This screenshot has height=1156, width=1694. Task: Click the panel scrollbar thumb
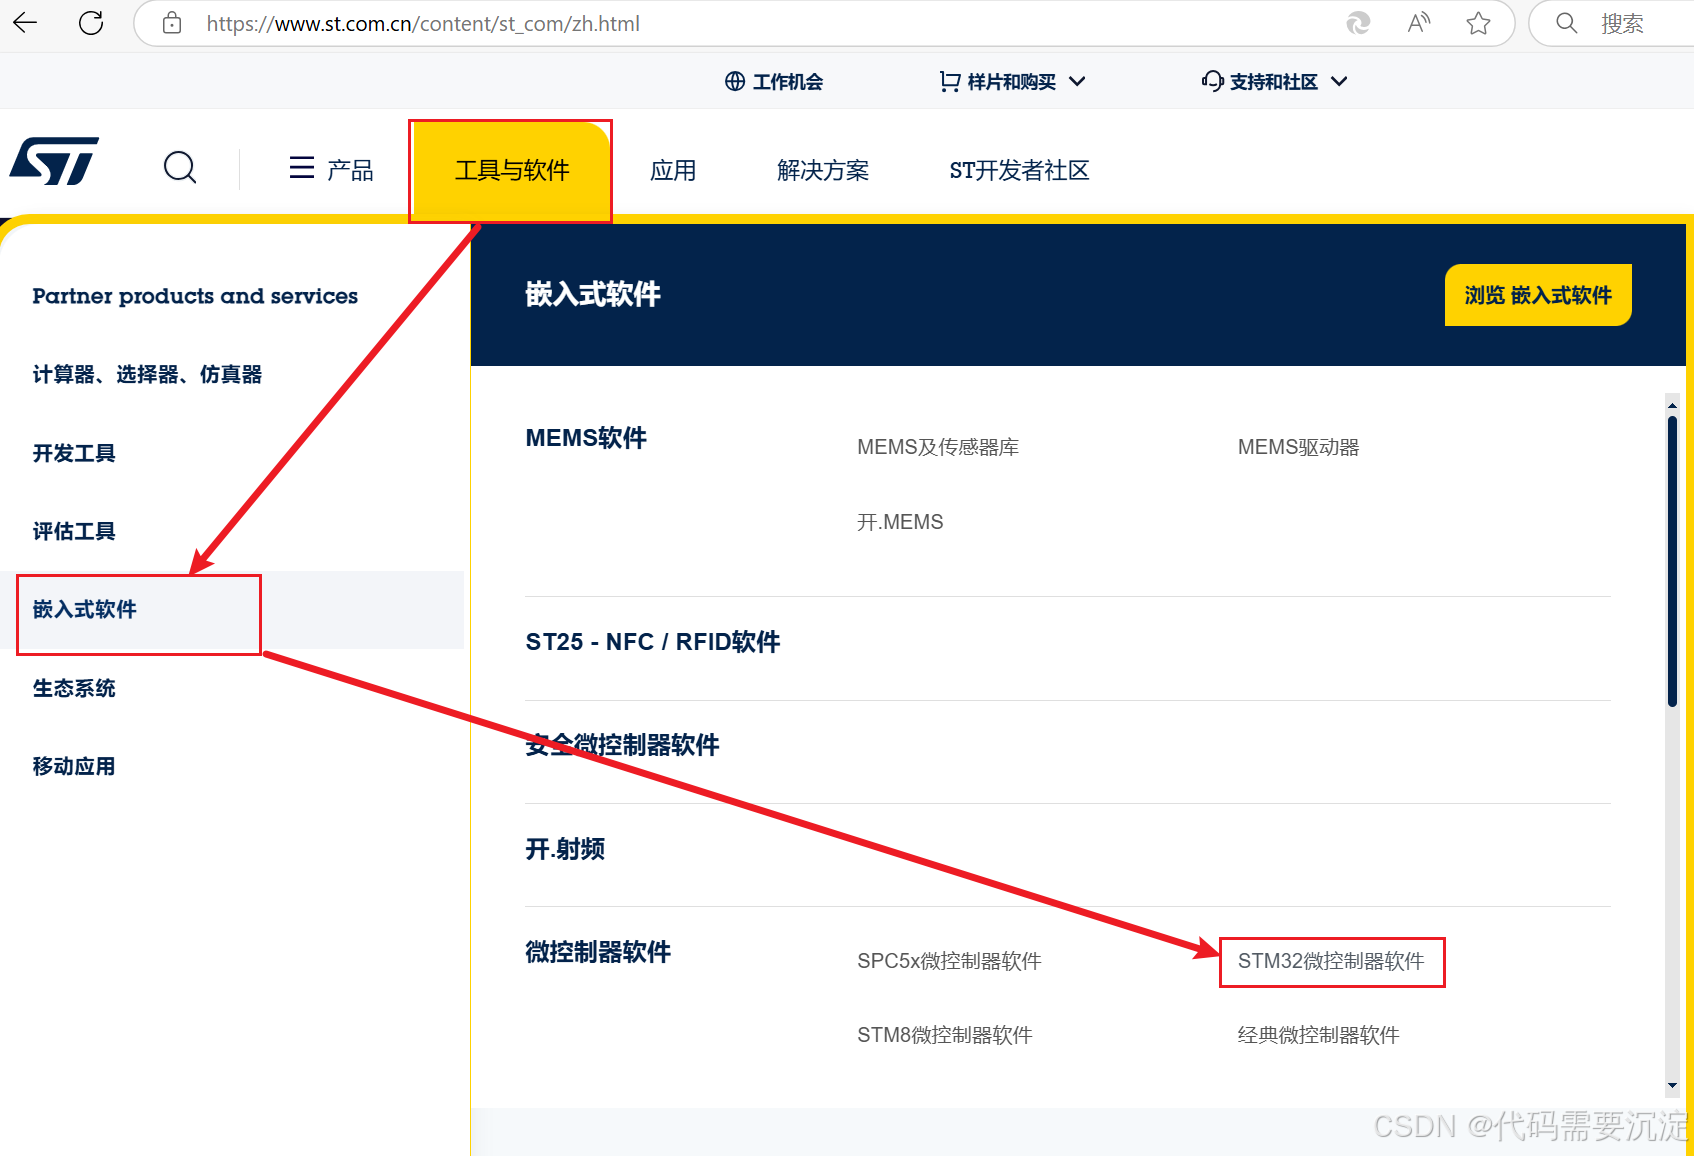click(1672, 562)
